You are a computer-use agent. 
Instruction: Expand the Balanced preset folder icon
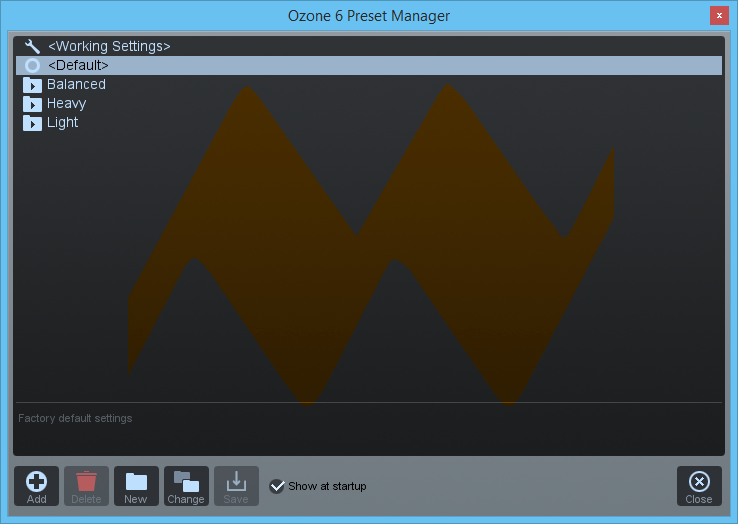click(32, 85)
